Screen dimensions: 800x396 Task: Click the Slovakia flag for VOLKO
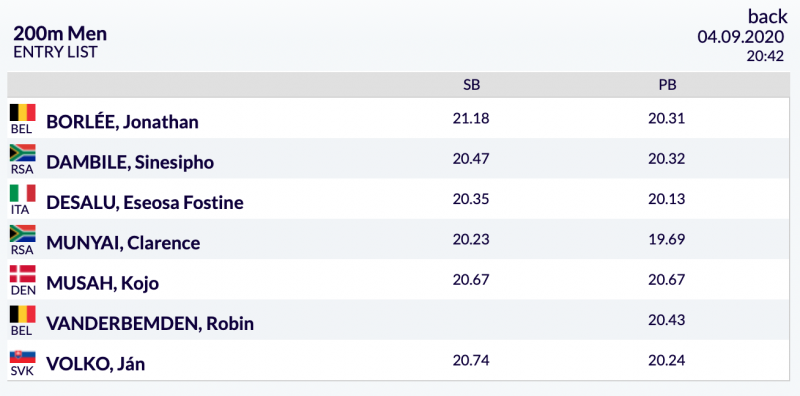[22, 356]
